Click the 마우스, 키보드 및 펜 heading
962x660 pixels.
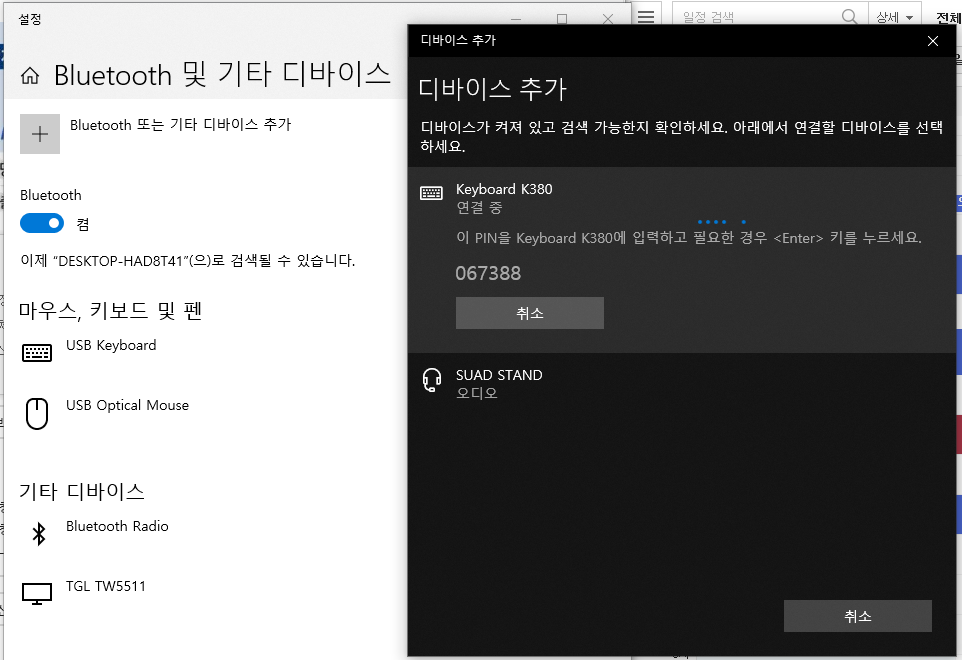pos(110,311)
